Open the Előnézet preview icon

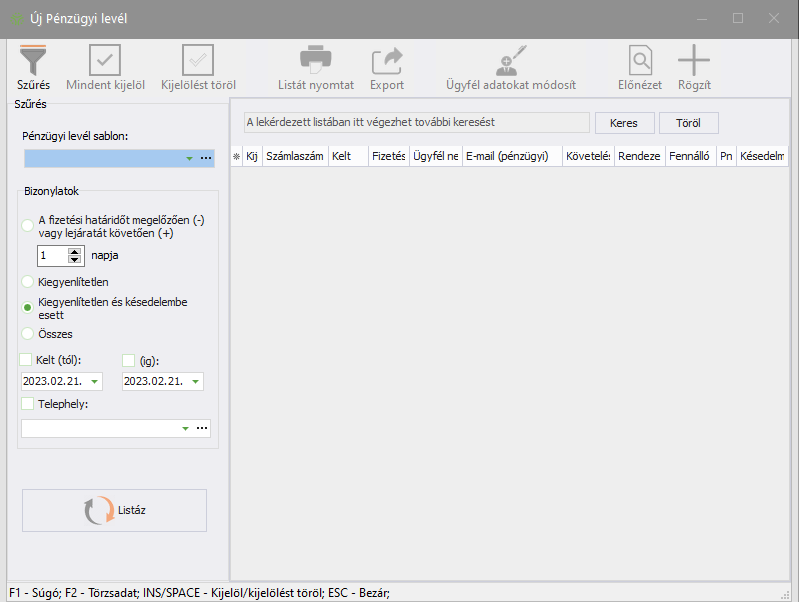639,62
